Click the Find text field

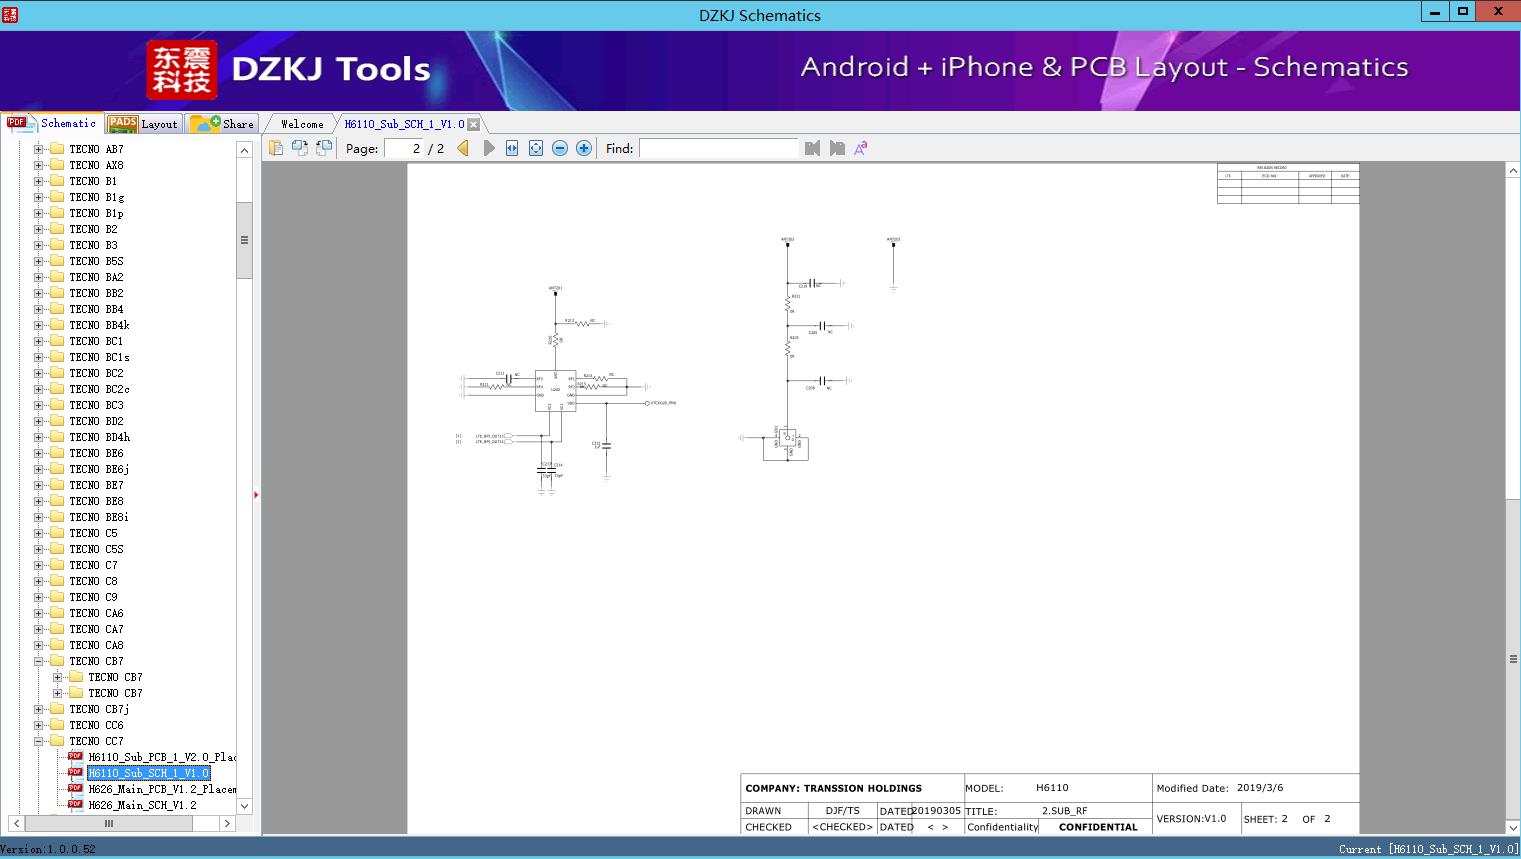(718, 148)
